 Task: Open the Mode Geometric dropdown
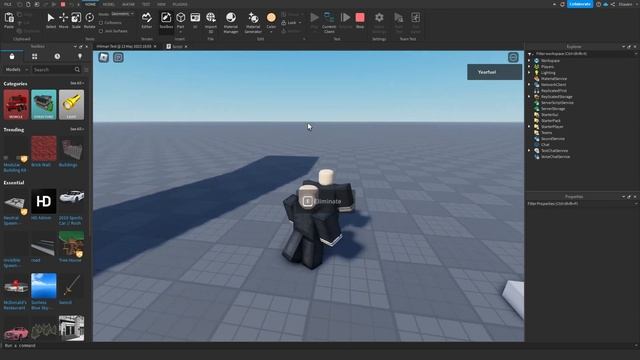point(122,14)
